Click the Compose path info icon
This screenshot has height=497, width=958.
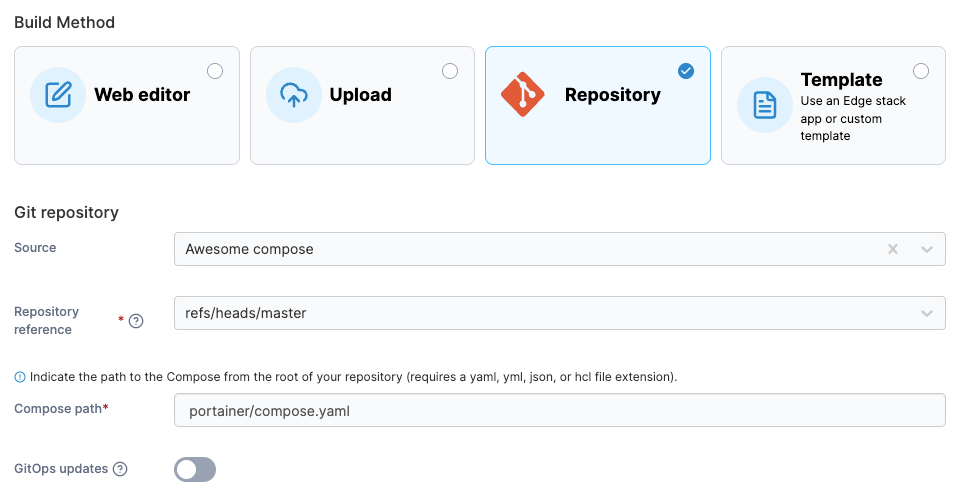pyautogui.click(x=20, y=377)
